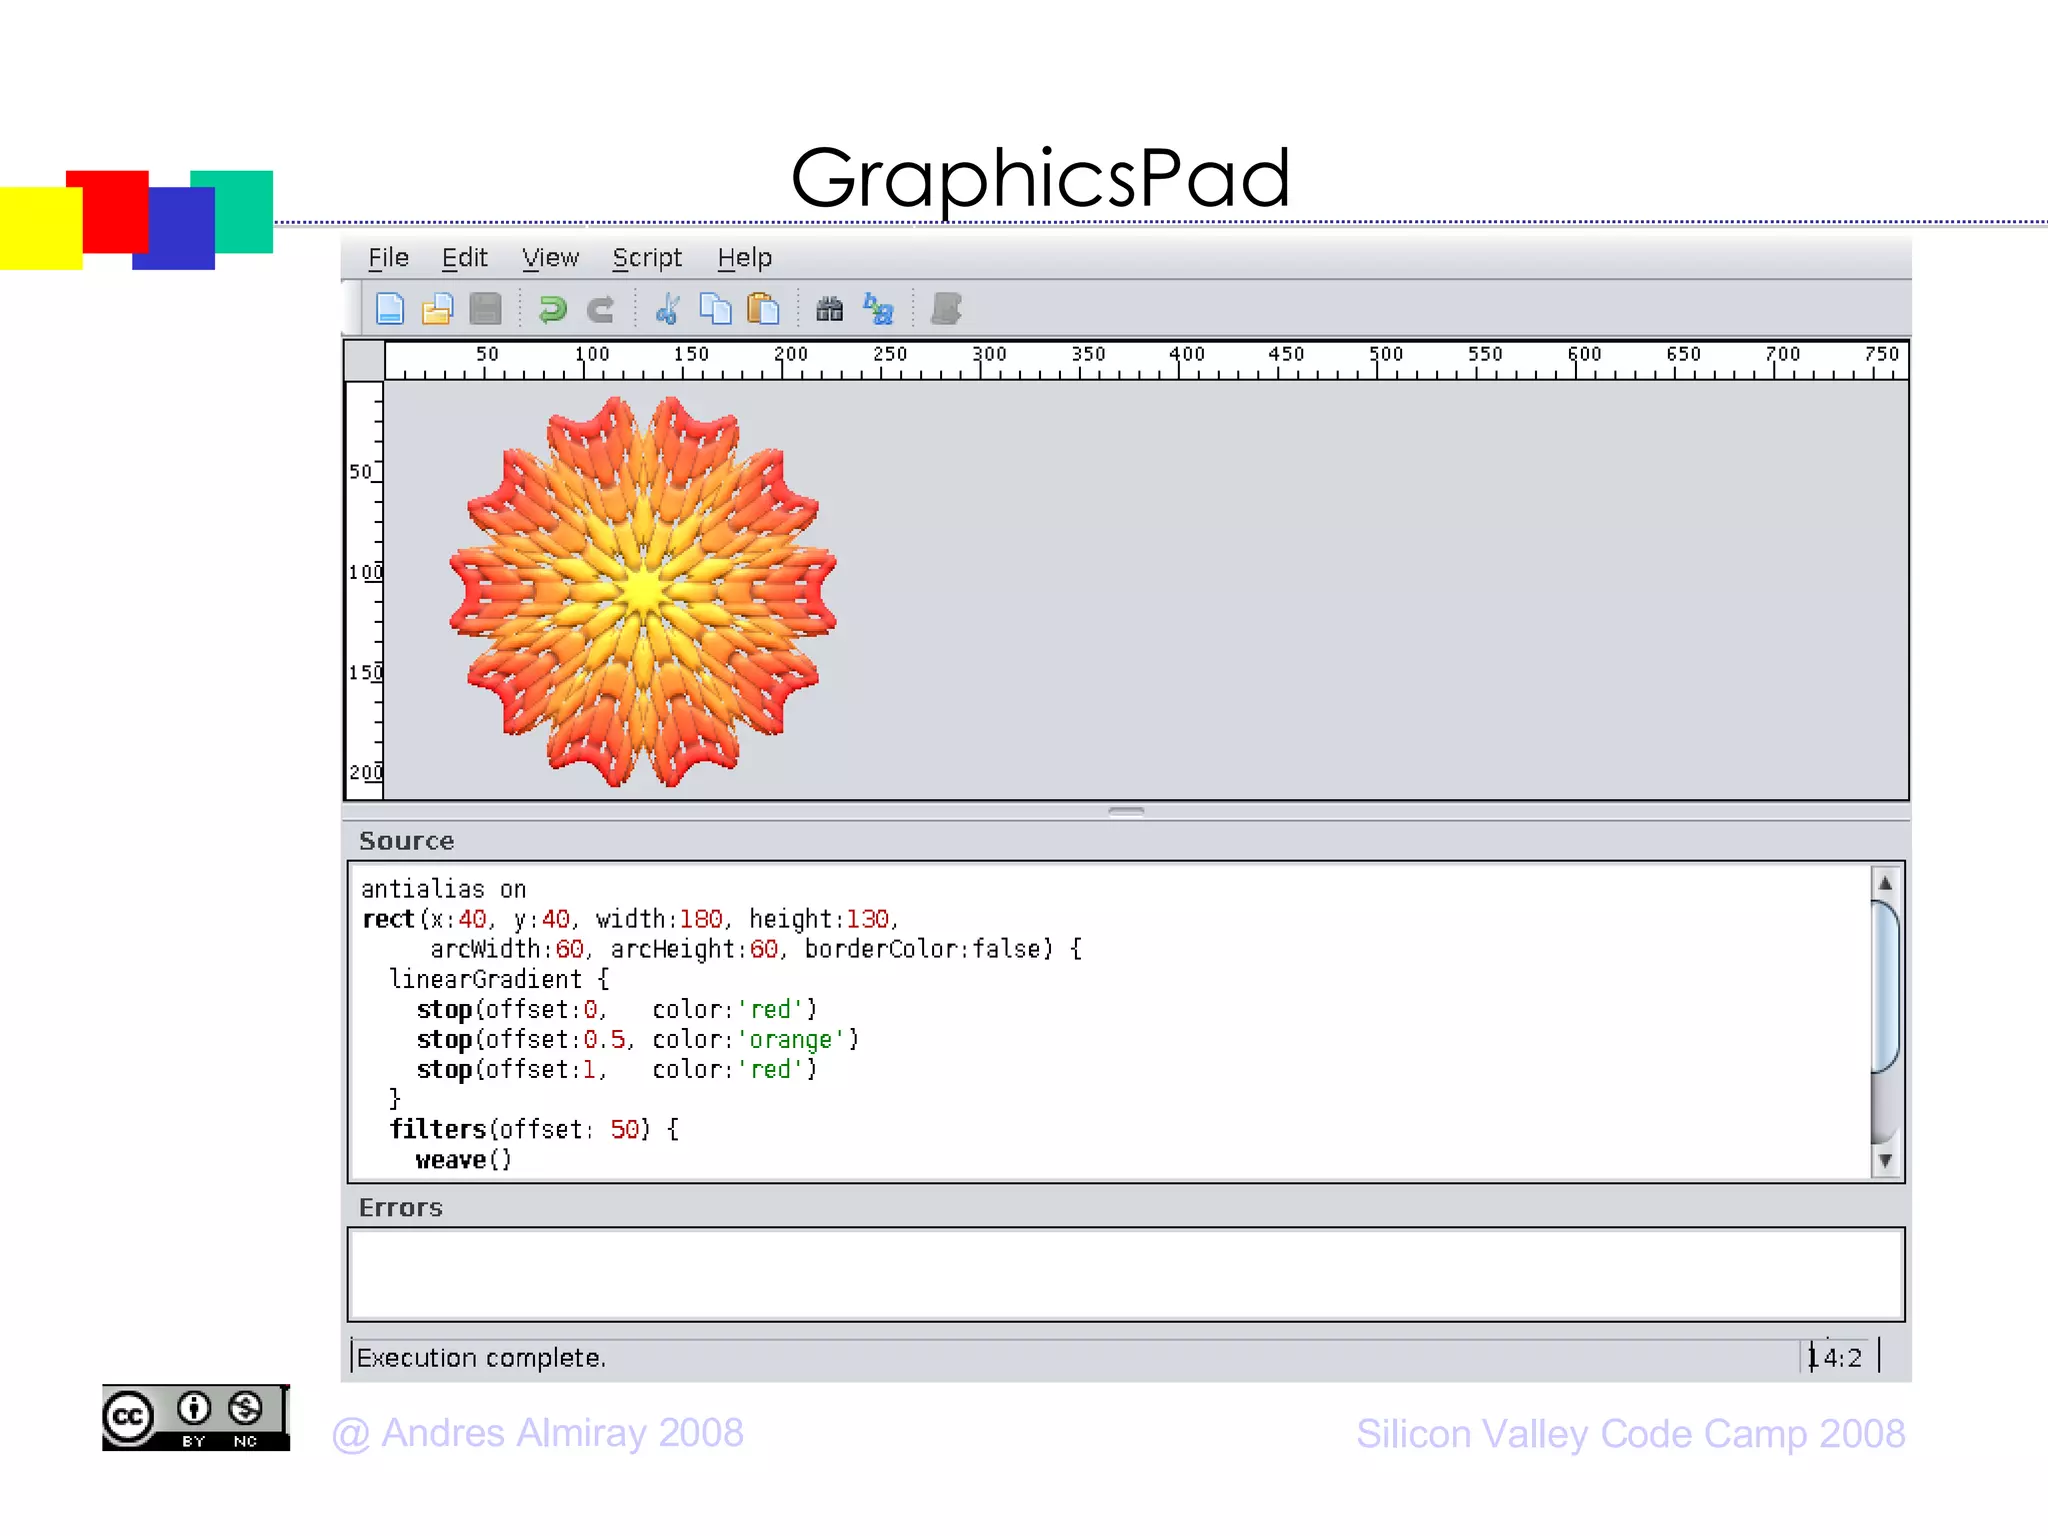This screenshot has height=1536, width=2048.
Task: Click the Paste clipboard icon
Action: pos(763,309)
